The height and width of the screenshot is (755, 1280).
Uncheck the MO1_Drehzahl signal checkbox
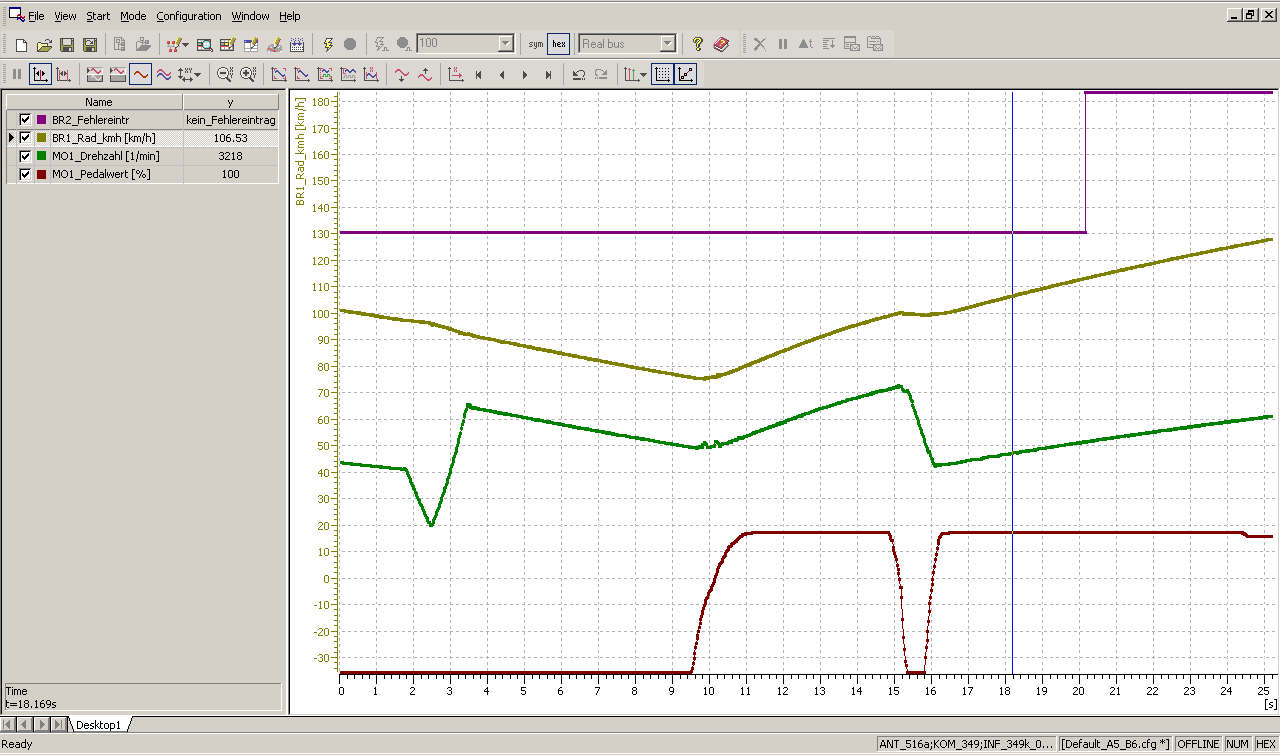26,156
